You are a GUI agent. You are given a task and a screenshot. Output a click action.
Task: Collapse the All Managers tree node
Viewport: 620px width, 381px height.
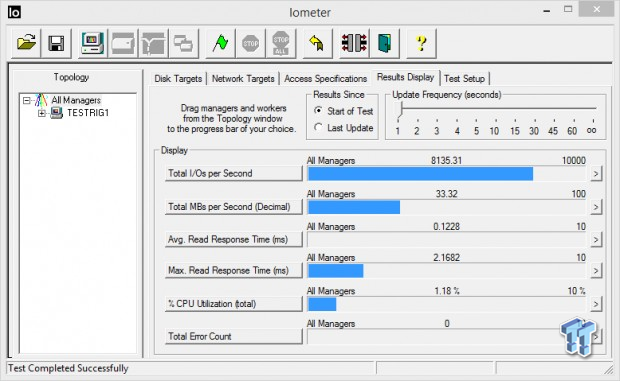click(26, 100)
